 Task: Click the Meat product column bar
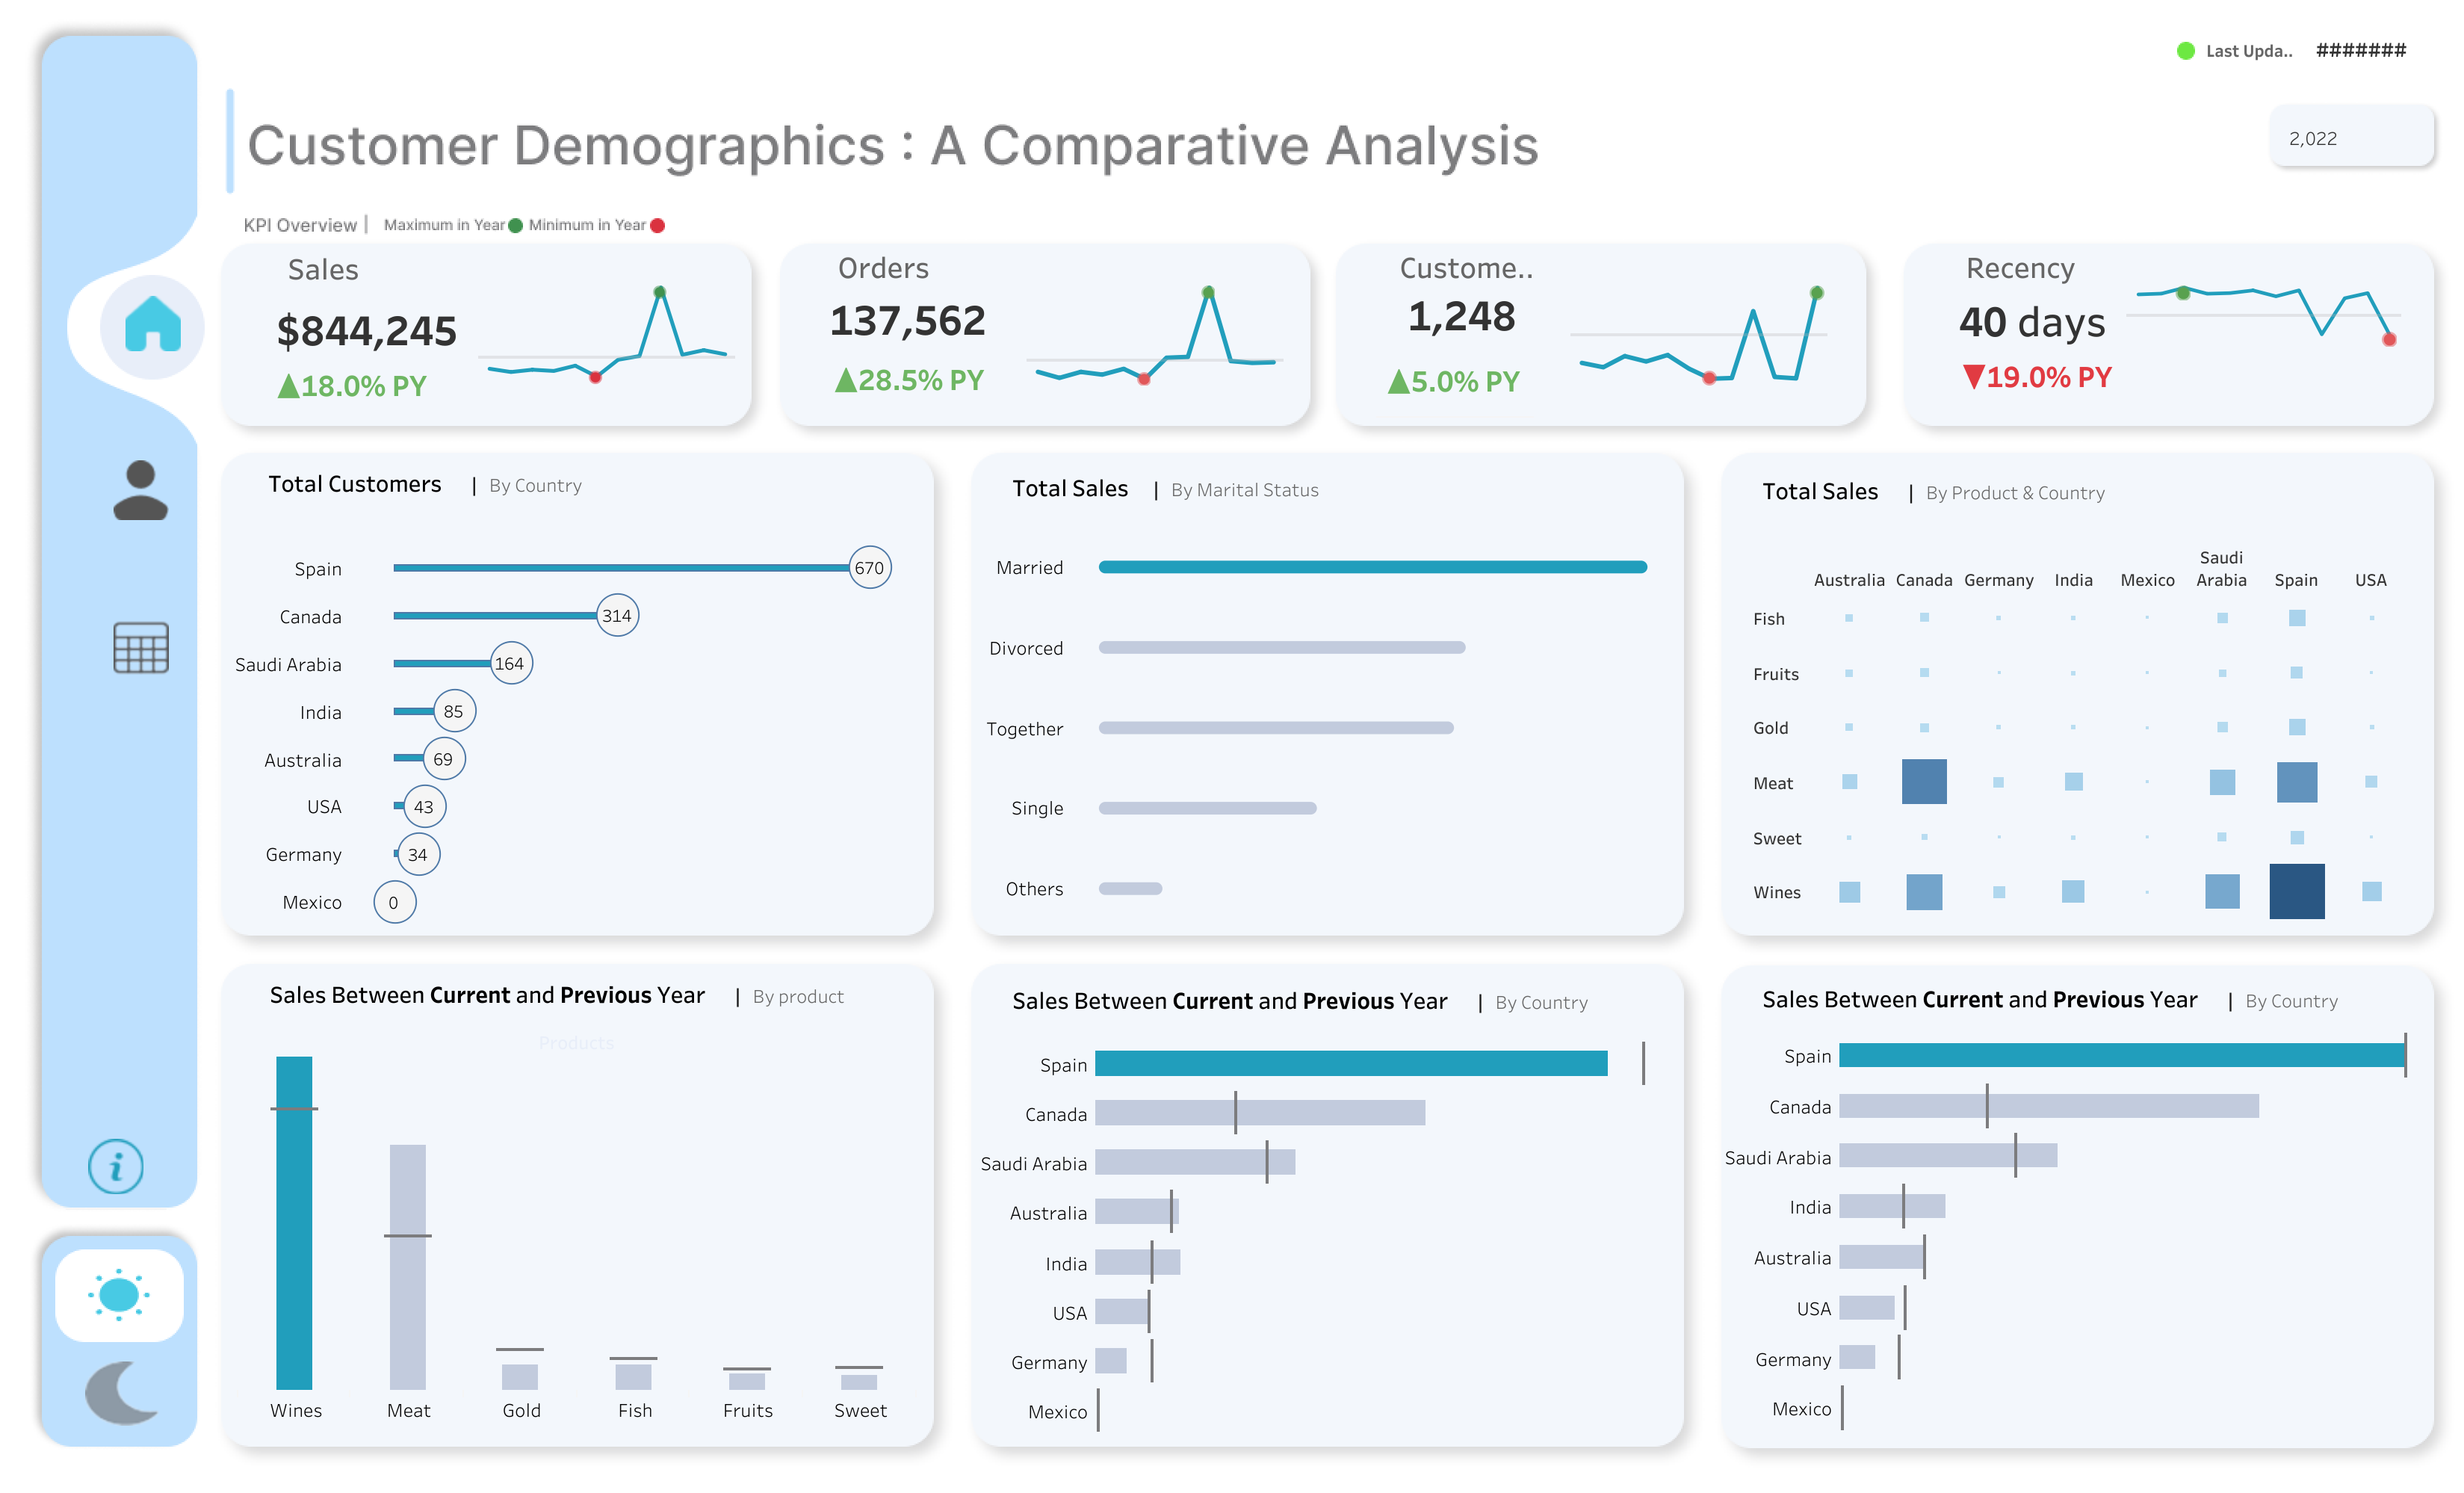point(407,1267)
